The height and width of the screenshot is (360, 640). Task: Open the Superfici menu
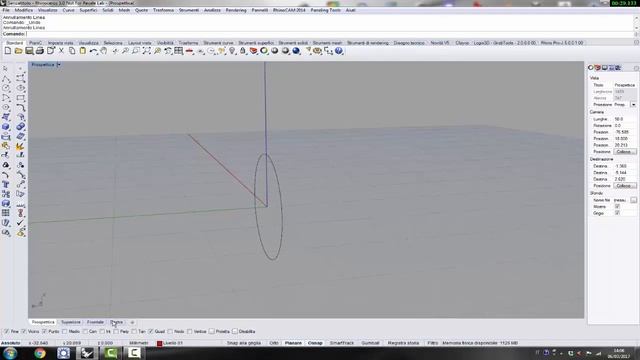88,10
